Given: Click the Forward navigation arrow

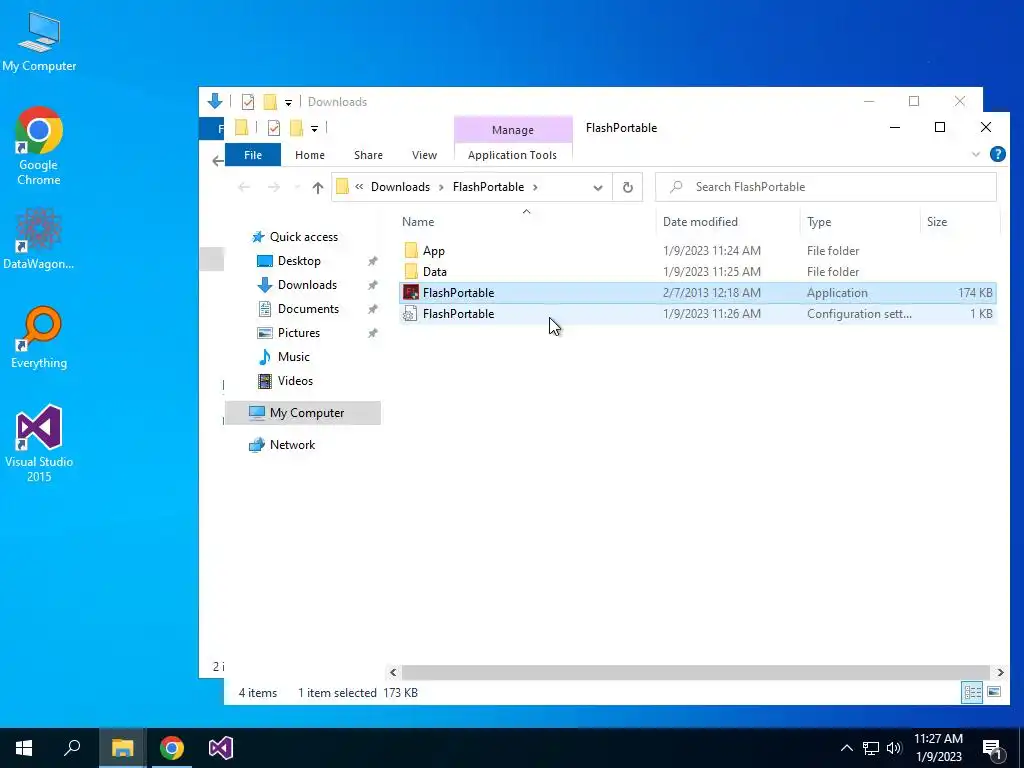Looking at the screenshot, I should click(x=274, y=187).
